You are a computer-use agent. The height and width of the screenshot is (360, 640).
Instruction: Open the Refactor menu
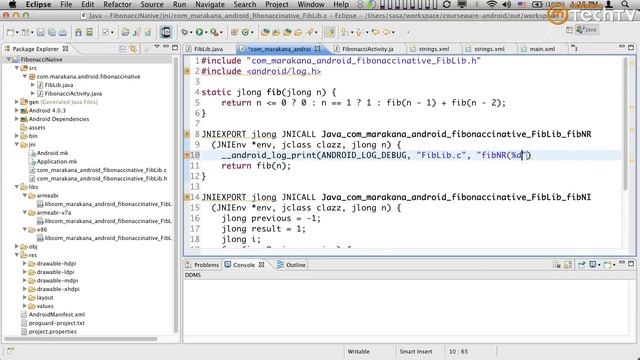click(x=117, y=4)
